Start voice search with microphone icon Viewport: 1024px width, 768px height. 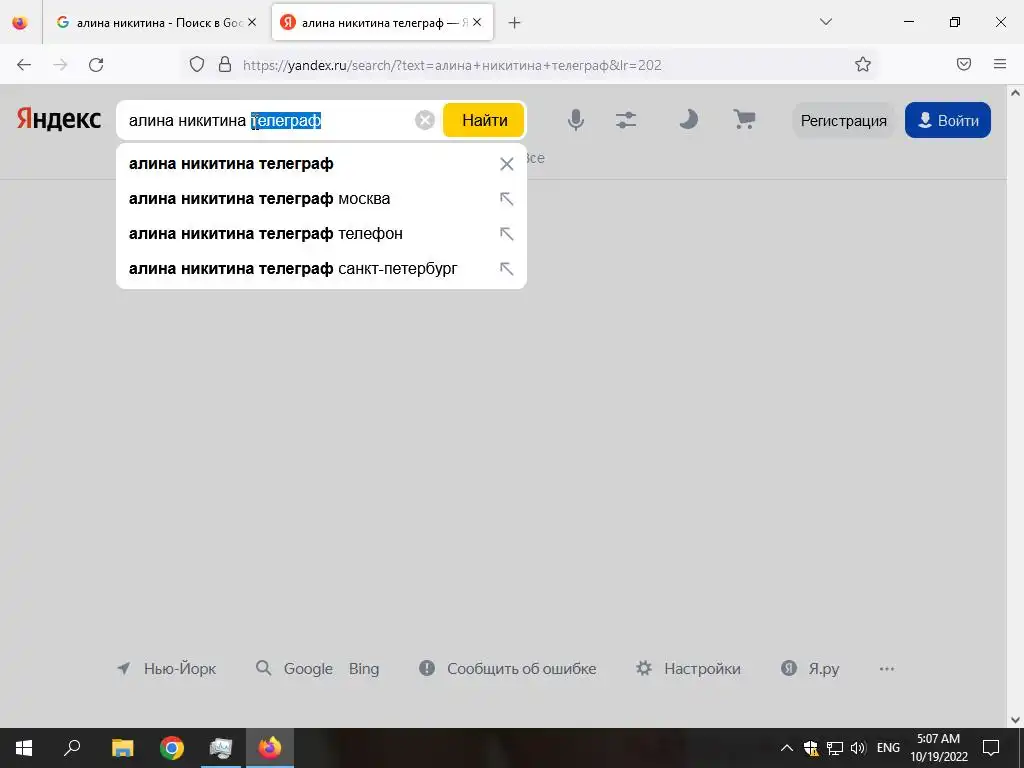coord(575,120)
